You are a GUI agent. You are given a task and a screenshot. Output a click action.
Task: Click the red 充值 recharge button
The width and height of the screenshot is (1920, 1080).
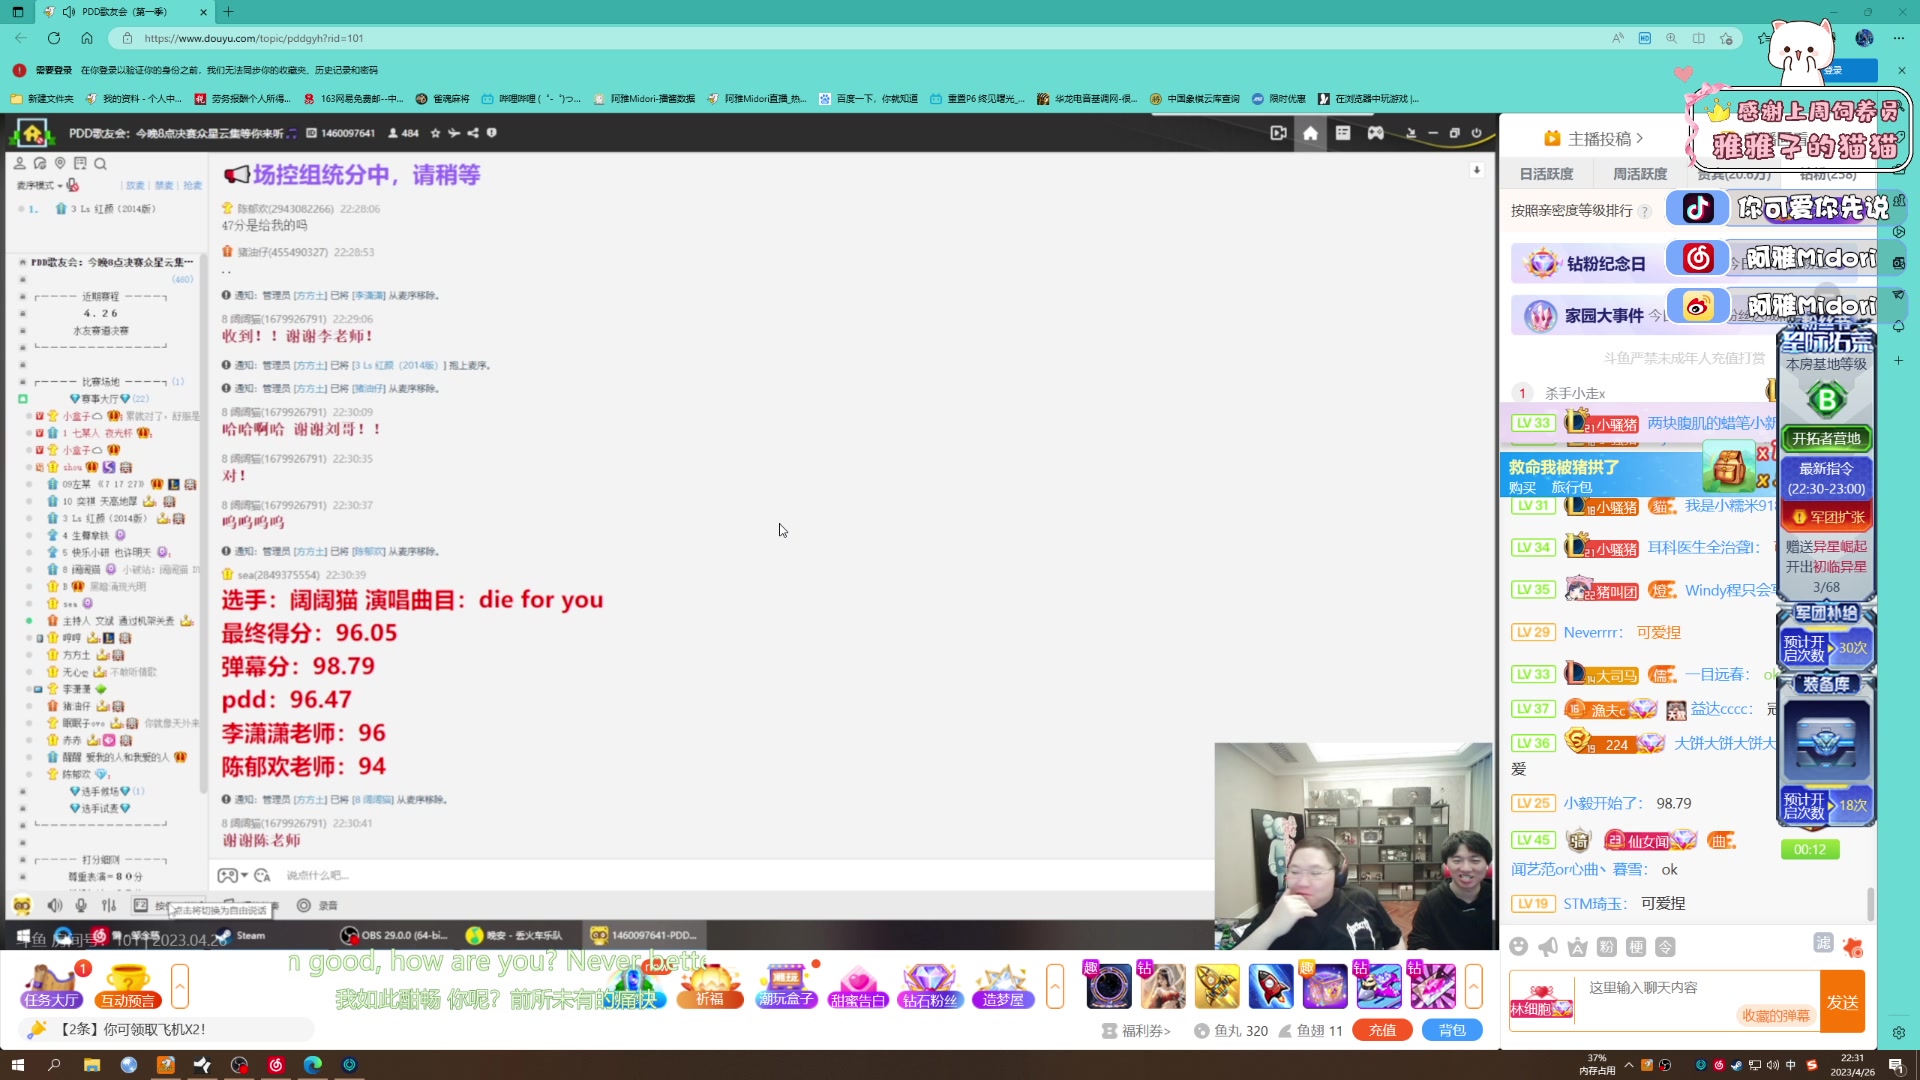pyautogui.click(x=1382, y=1030)
